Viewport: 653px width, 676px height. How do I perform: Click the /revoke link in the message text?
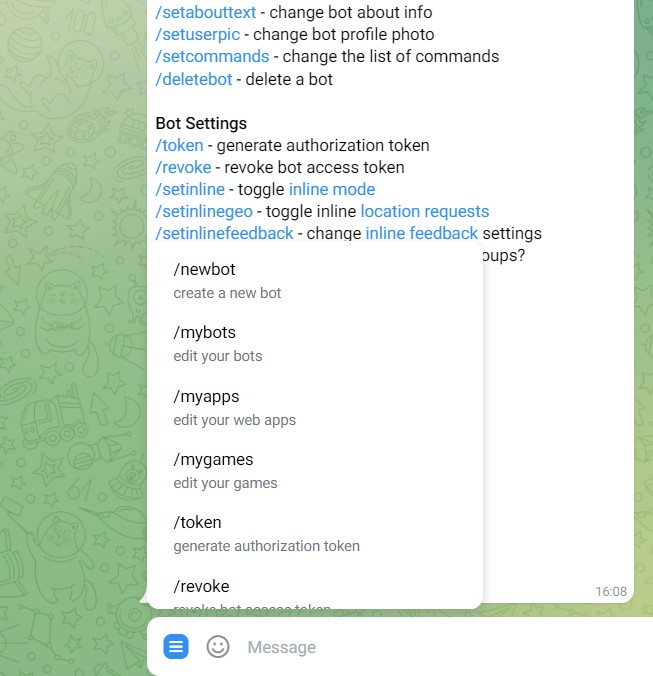pyautogui.click(x=183, y=167)
